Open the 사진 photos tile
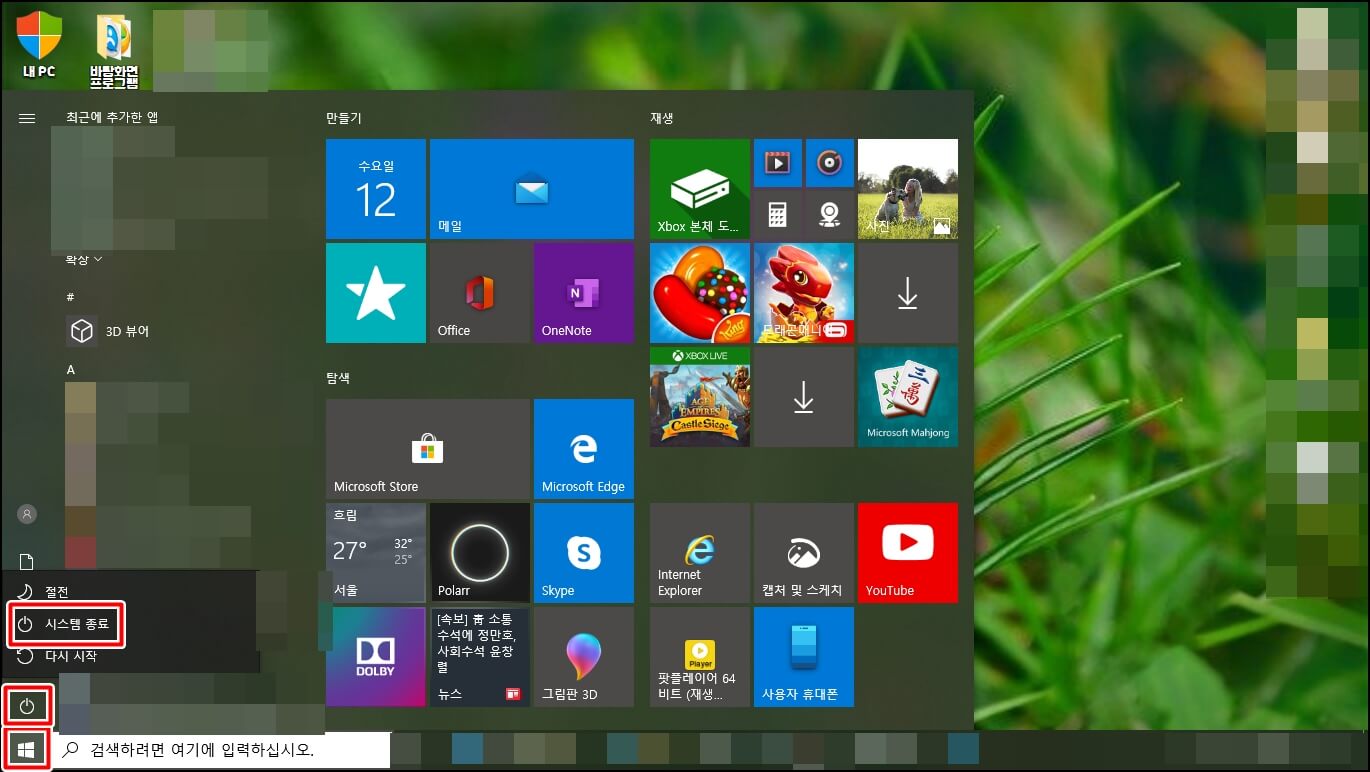The width and height of the screenshot is (1370, 772). click(x=908, y=189)
